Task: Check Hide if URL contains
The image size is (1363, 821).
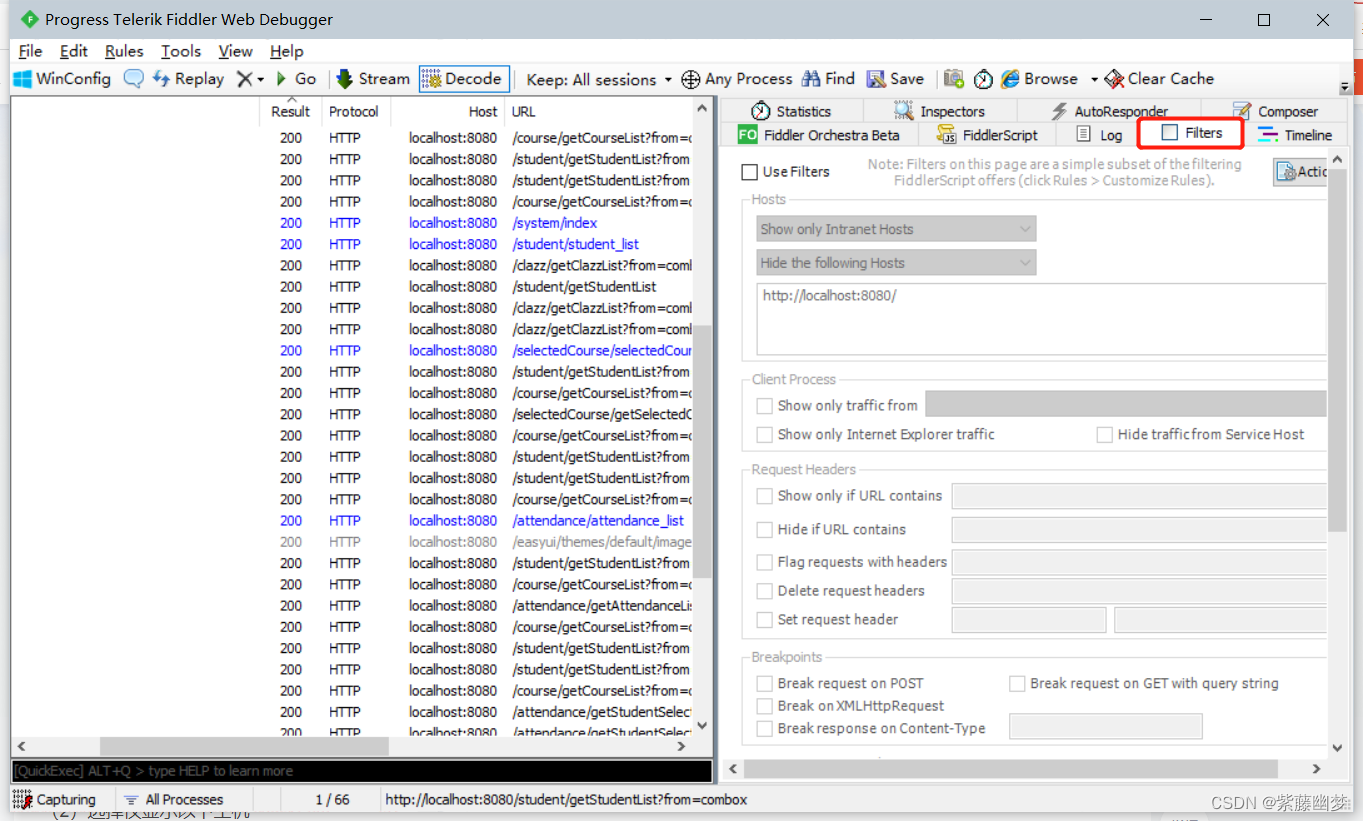Action: [x=765, y=530]
